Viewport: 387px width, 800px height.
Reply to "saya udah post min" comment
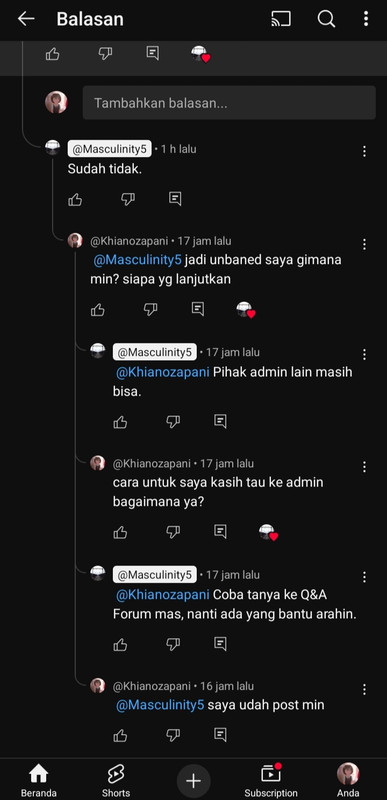(x=220, y=735)
